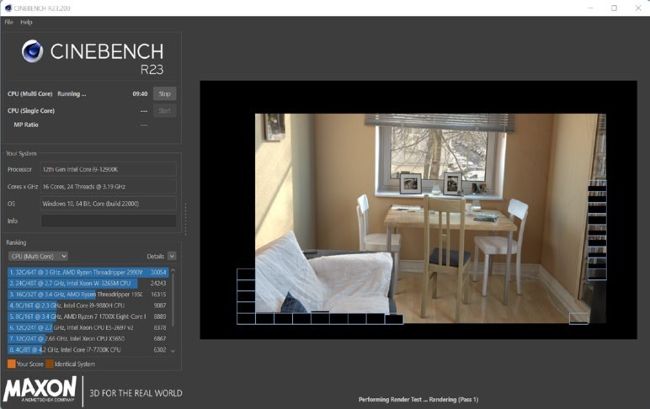
Task: Click the Cinebench app icon in title bar
Action: point(8,7)
